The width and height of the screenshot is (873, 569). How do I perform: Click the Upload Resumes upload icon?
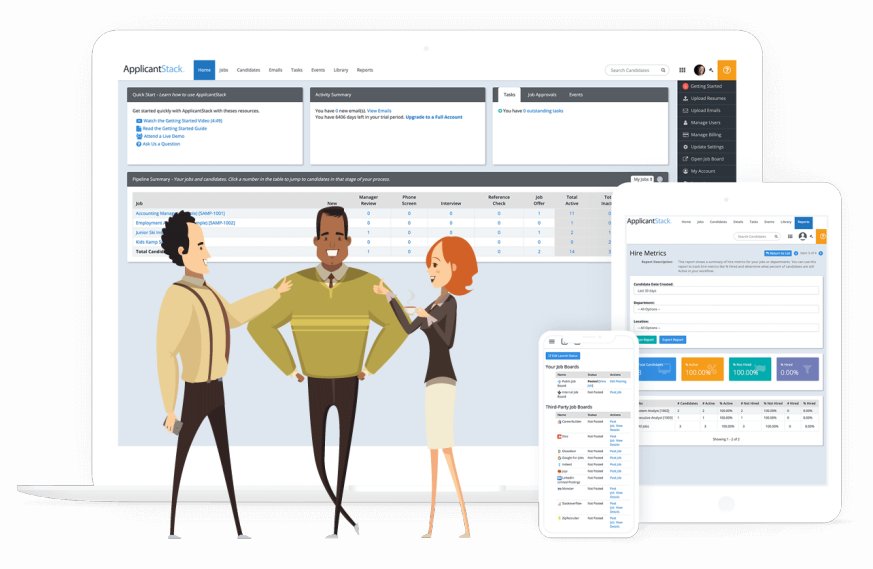[685, 99]
